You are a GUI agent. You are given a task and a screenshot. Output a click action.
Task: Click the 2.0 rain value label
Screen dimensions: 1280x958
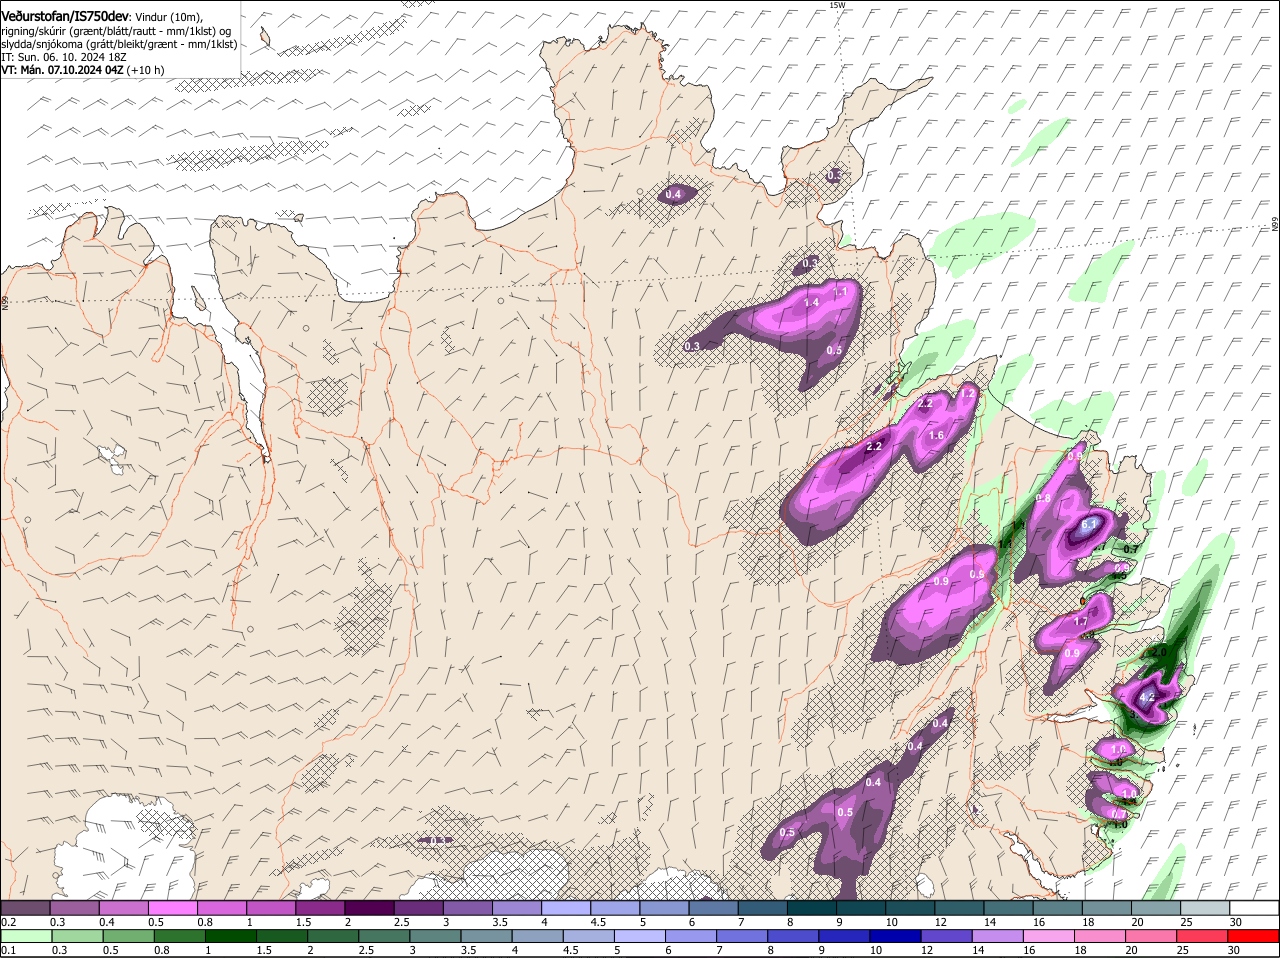(x=1159, y=652)
